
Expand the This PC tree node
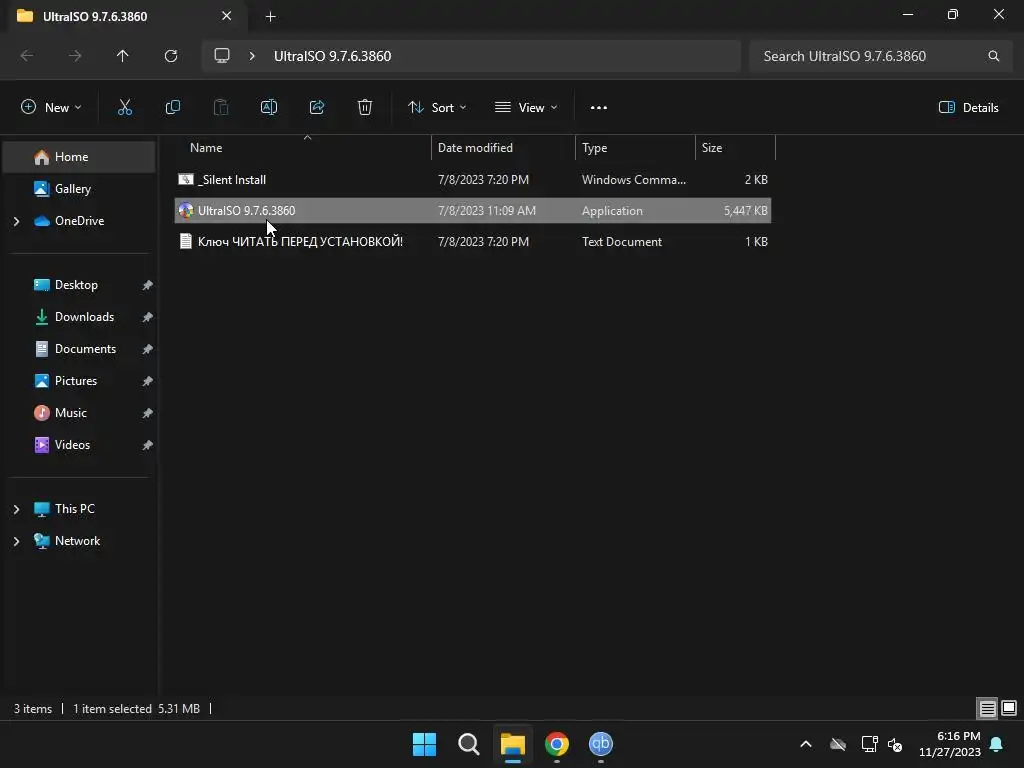pos(16,509)
